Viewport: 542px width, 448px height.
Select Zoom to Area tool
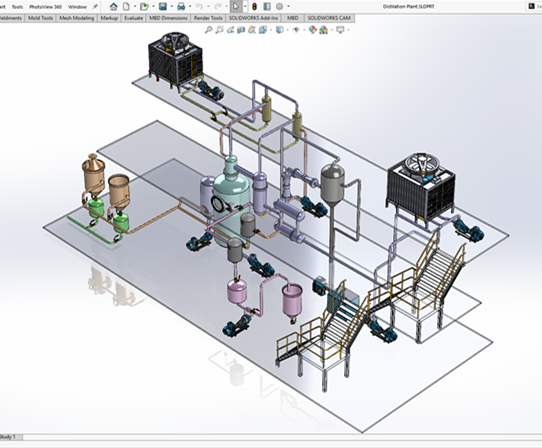pos(219,30)
